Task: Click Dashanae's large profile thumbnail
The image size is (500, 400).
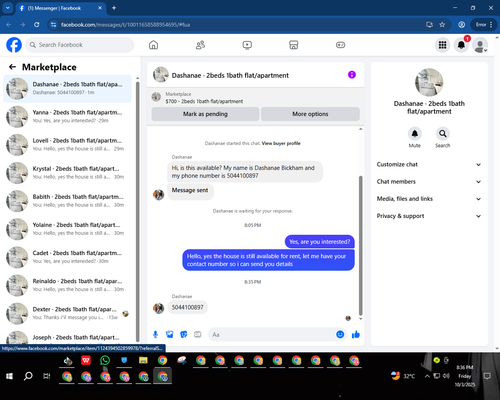Action: pyautogui.click(x=429, y=82)
